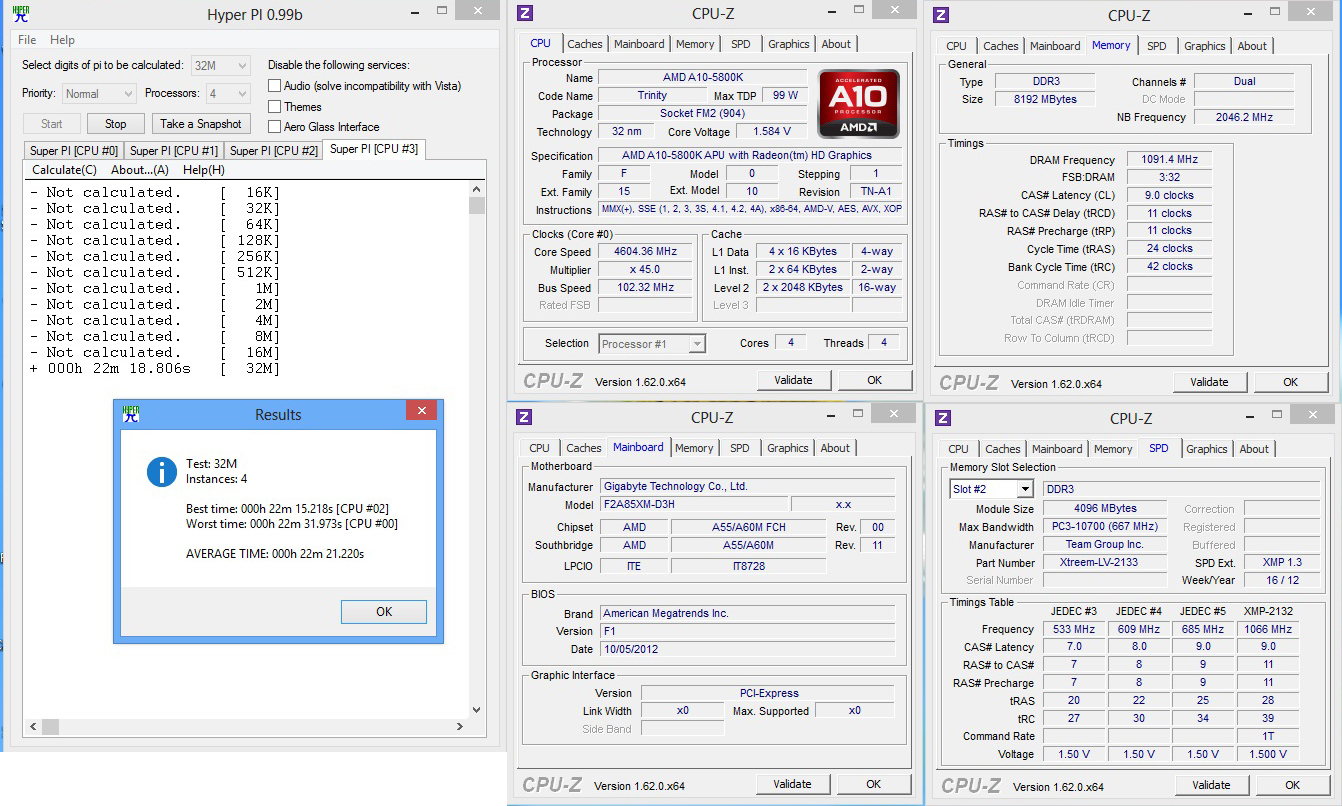Open Caches tab in the SPD window
Screen dimensions: 1342x806
[x=1003, y=449]
